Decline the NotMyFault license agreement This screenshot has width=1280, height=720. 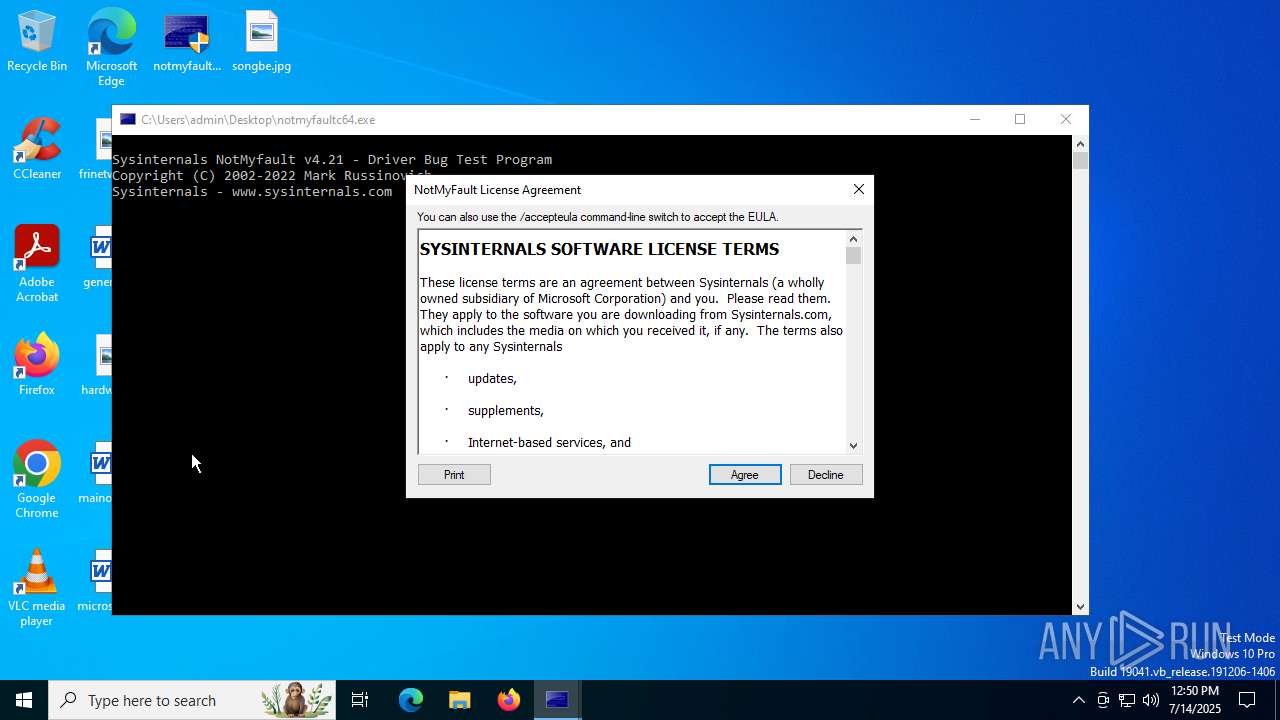[x=826, y=475]
